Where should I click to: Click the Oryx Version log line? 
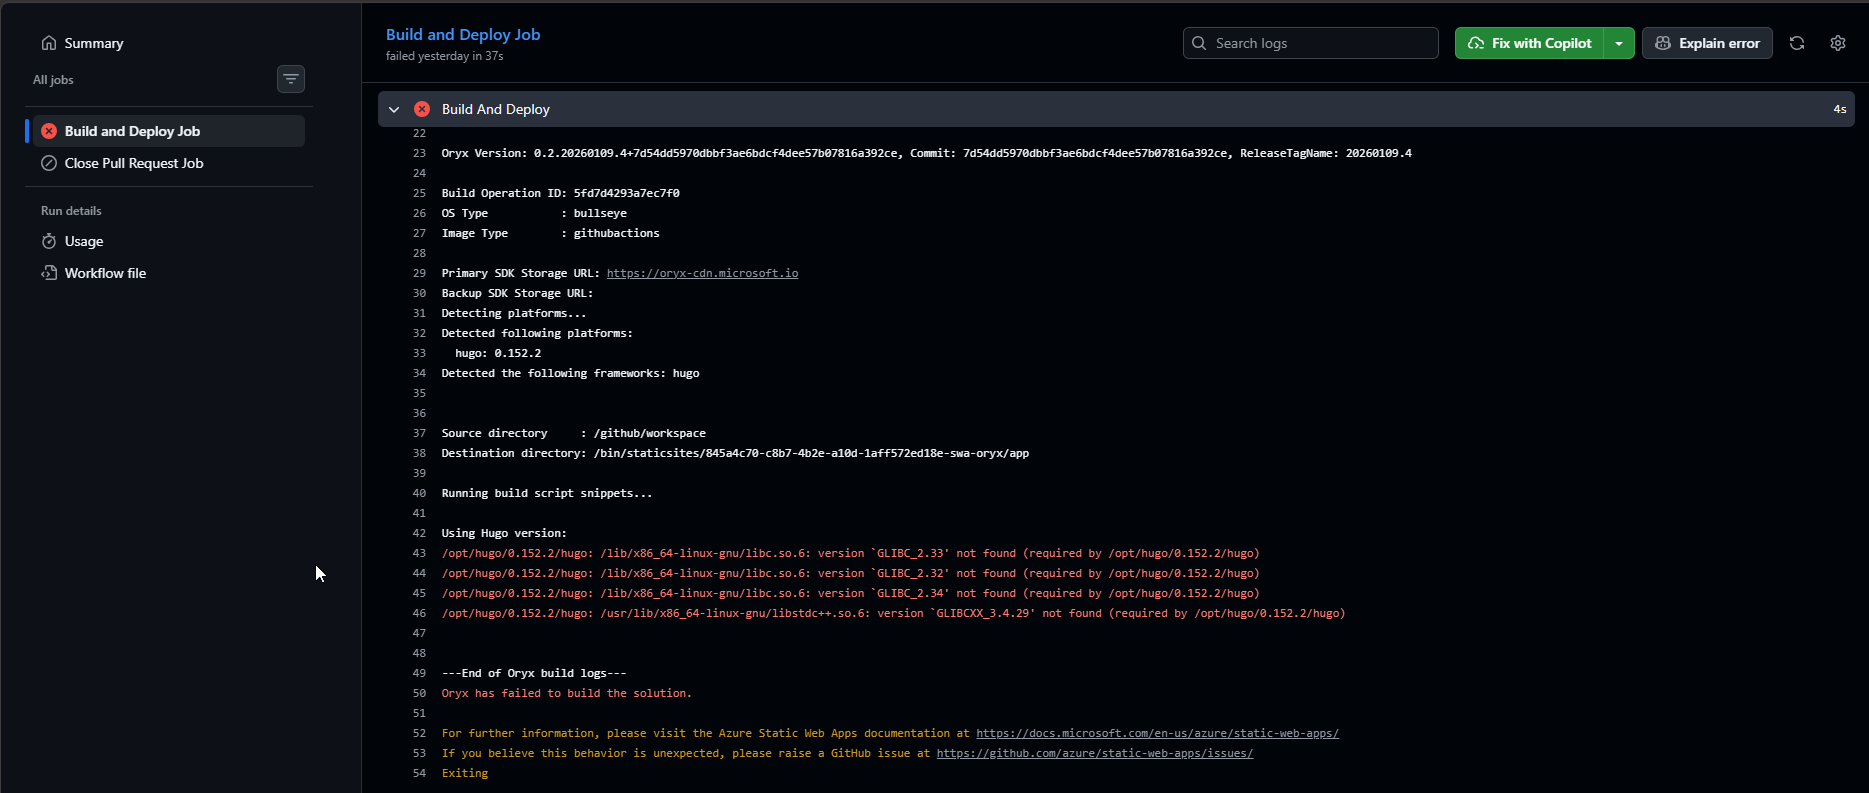[926, 153]
